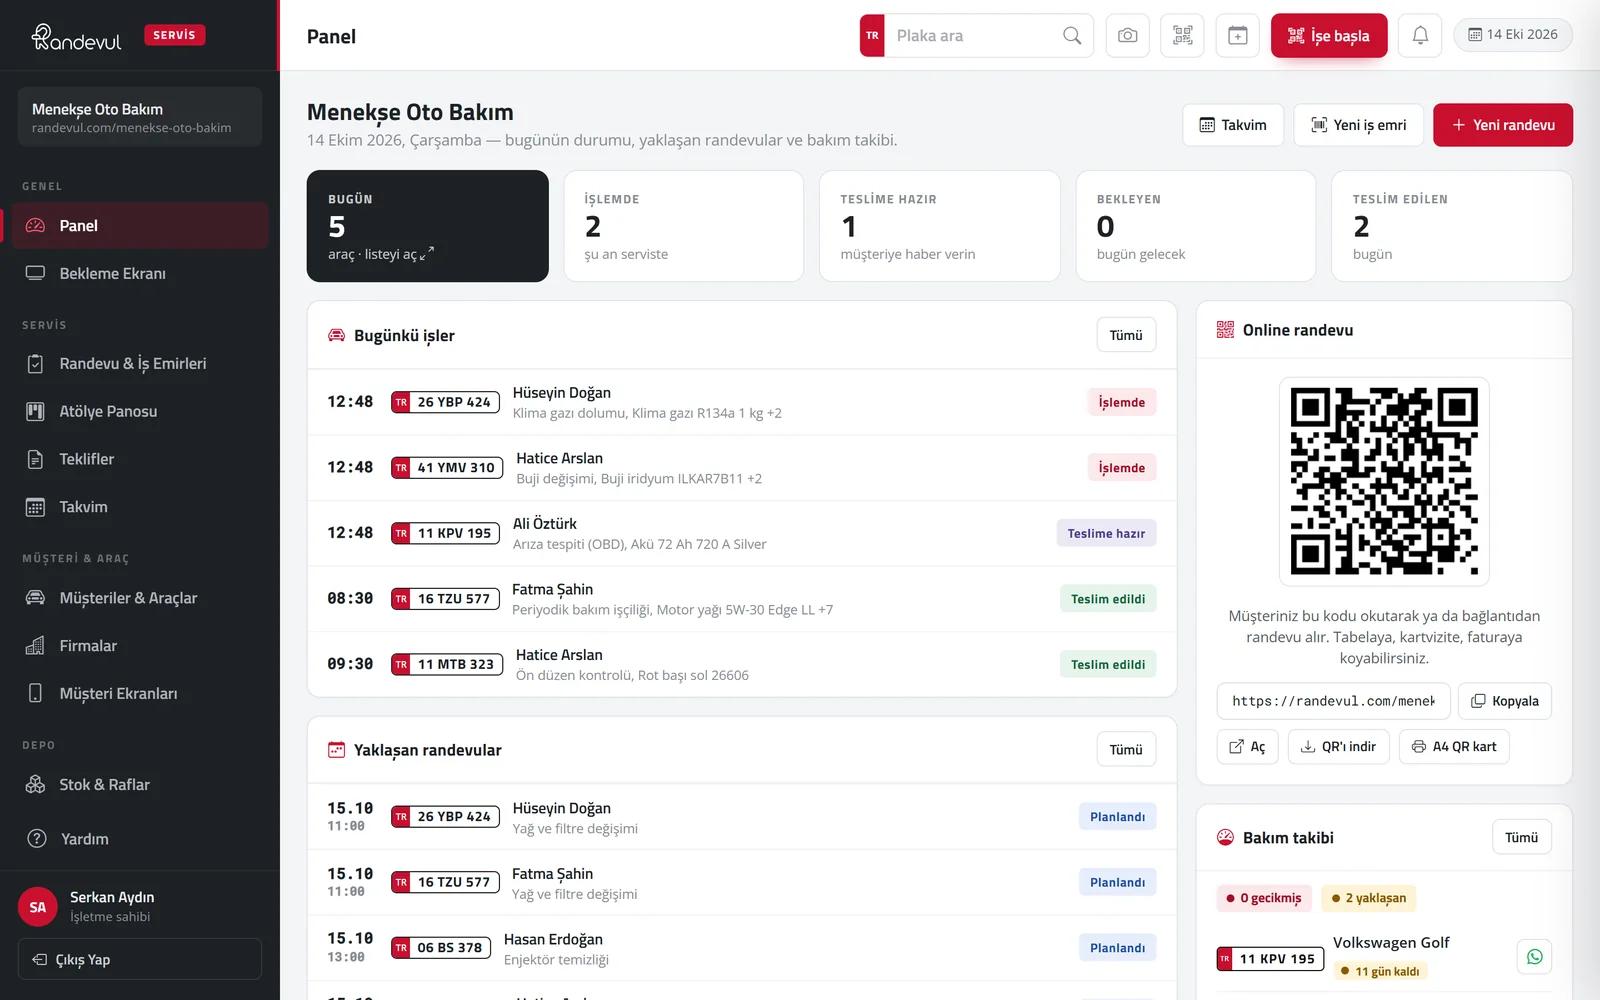Download QR with QR'ı indir
The height and width of the screenshot is (1000, 1600).
(1338, 746)
